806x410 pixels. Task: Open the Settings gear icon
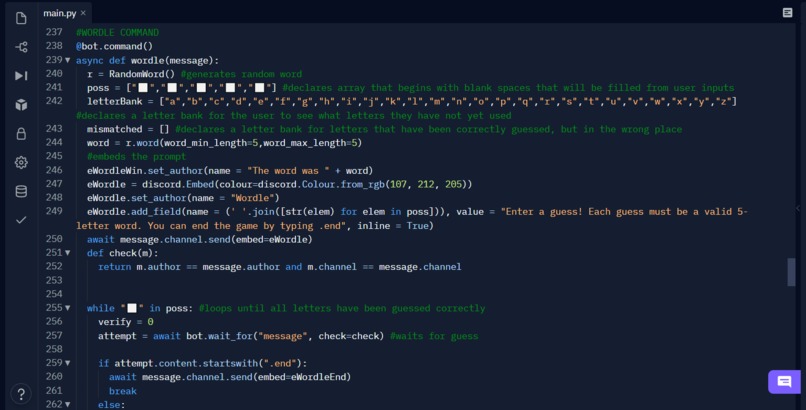coord(21,162)
